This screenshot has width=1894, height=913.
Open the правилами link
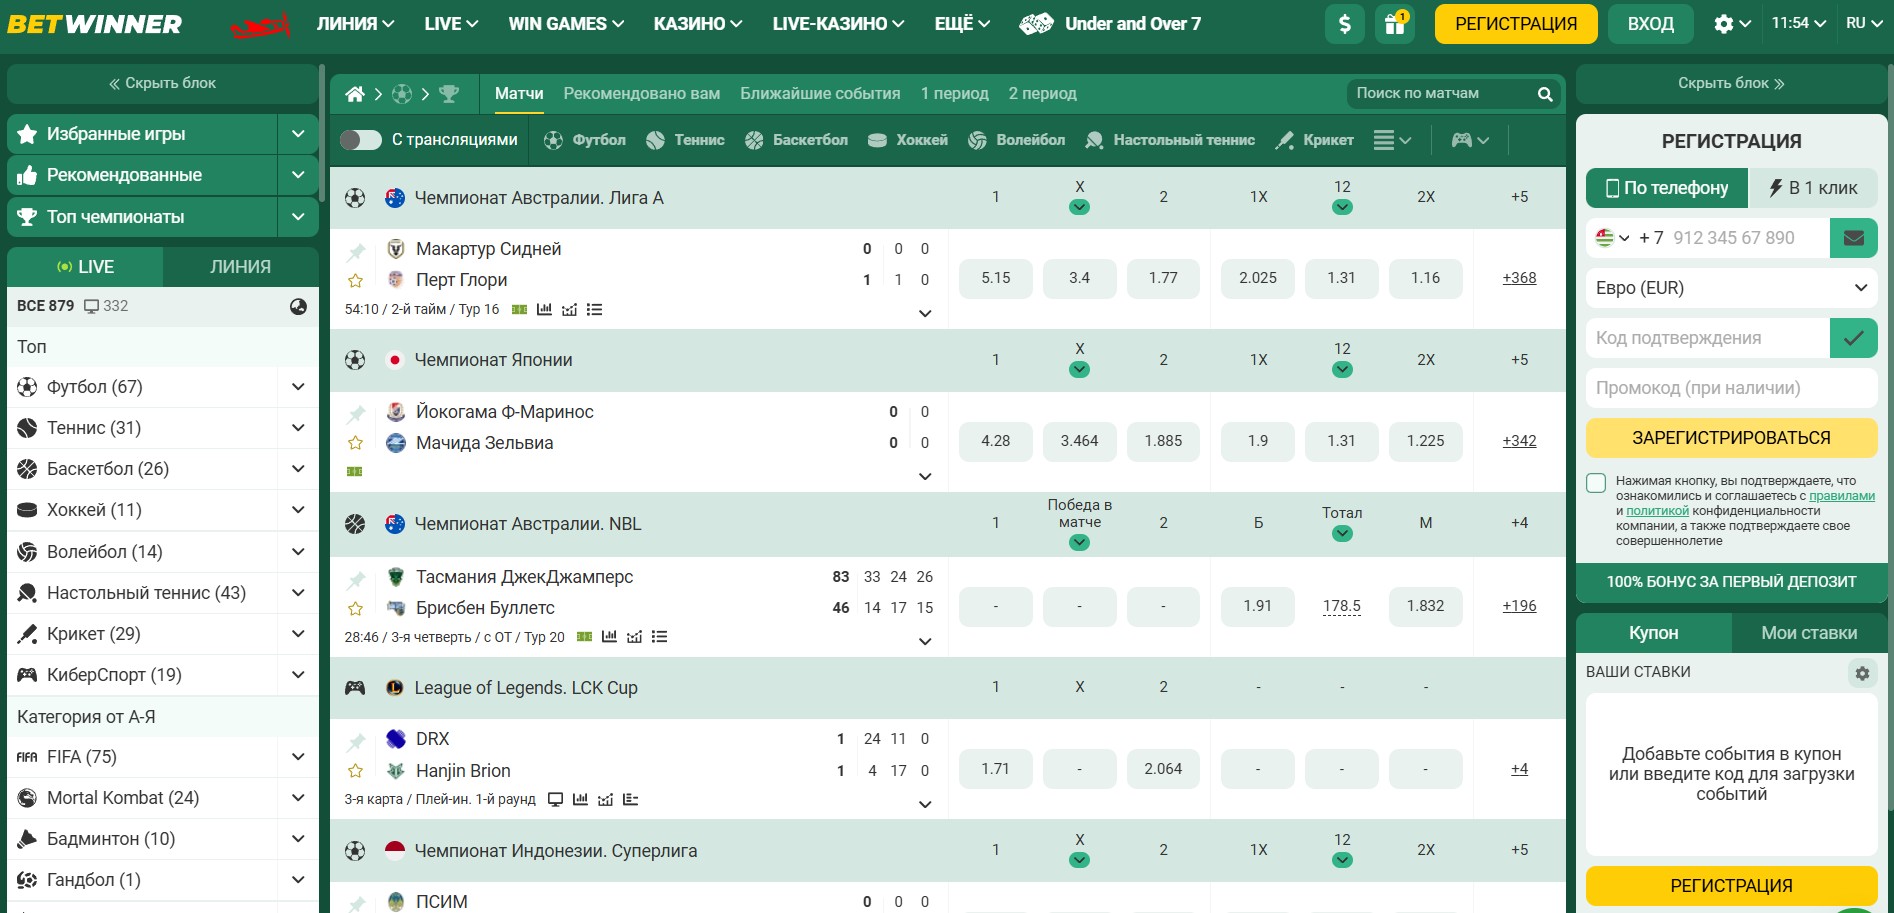click(x=1844, y=495)
